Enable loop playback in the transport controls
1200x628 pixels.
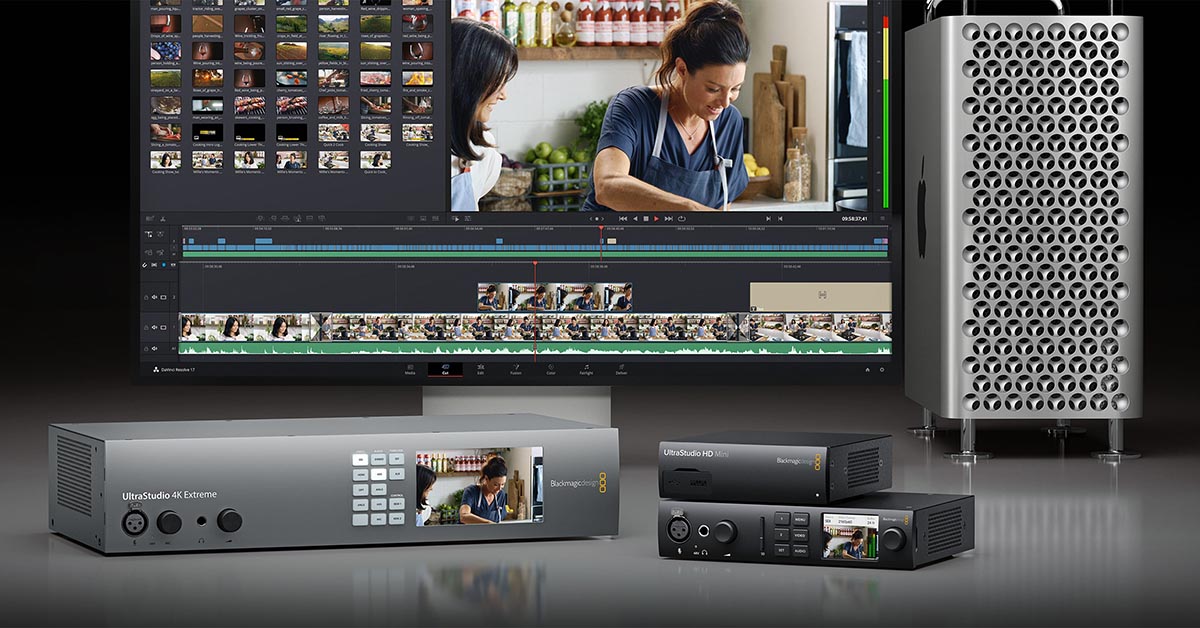click(x=681, y=219)
